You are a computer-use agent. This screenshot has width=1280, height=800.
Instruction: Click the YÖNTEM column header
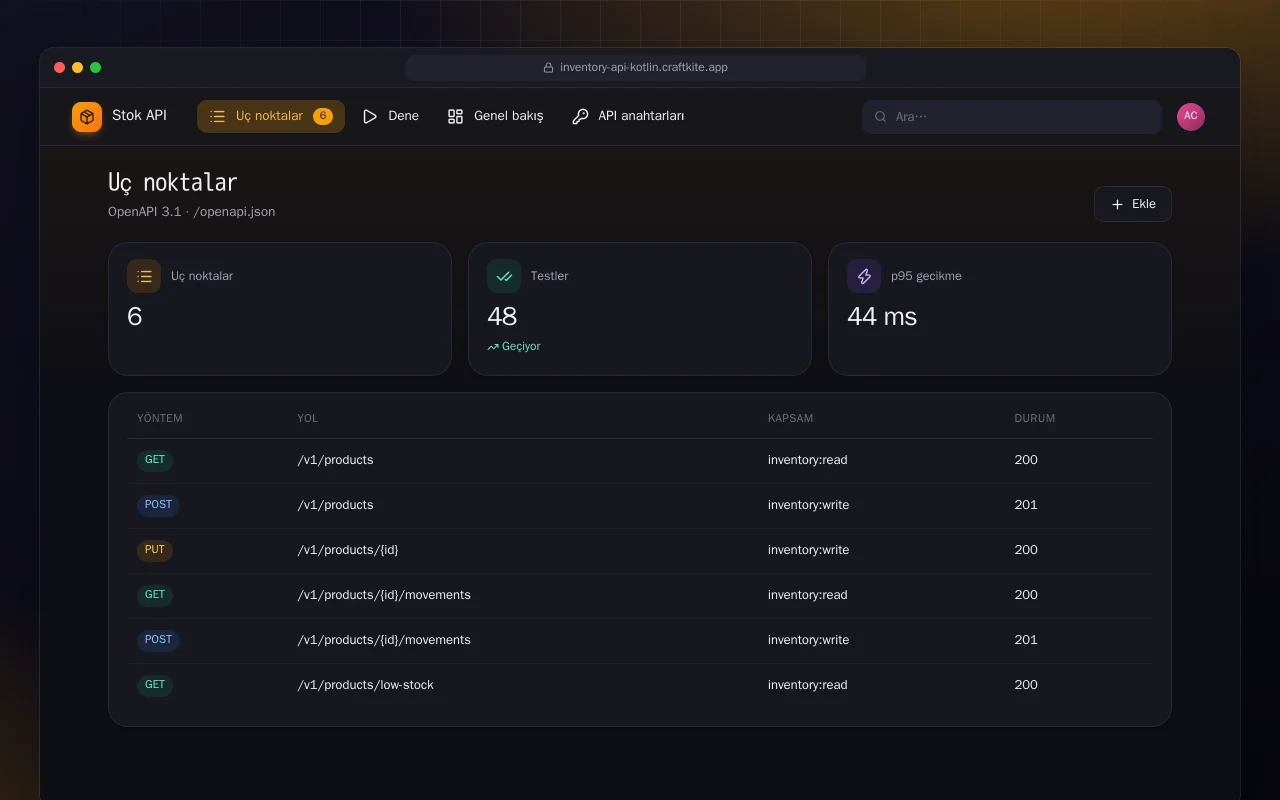[x=160, y=418]
